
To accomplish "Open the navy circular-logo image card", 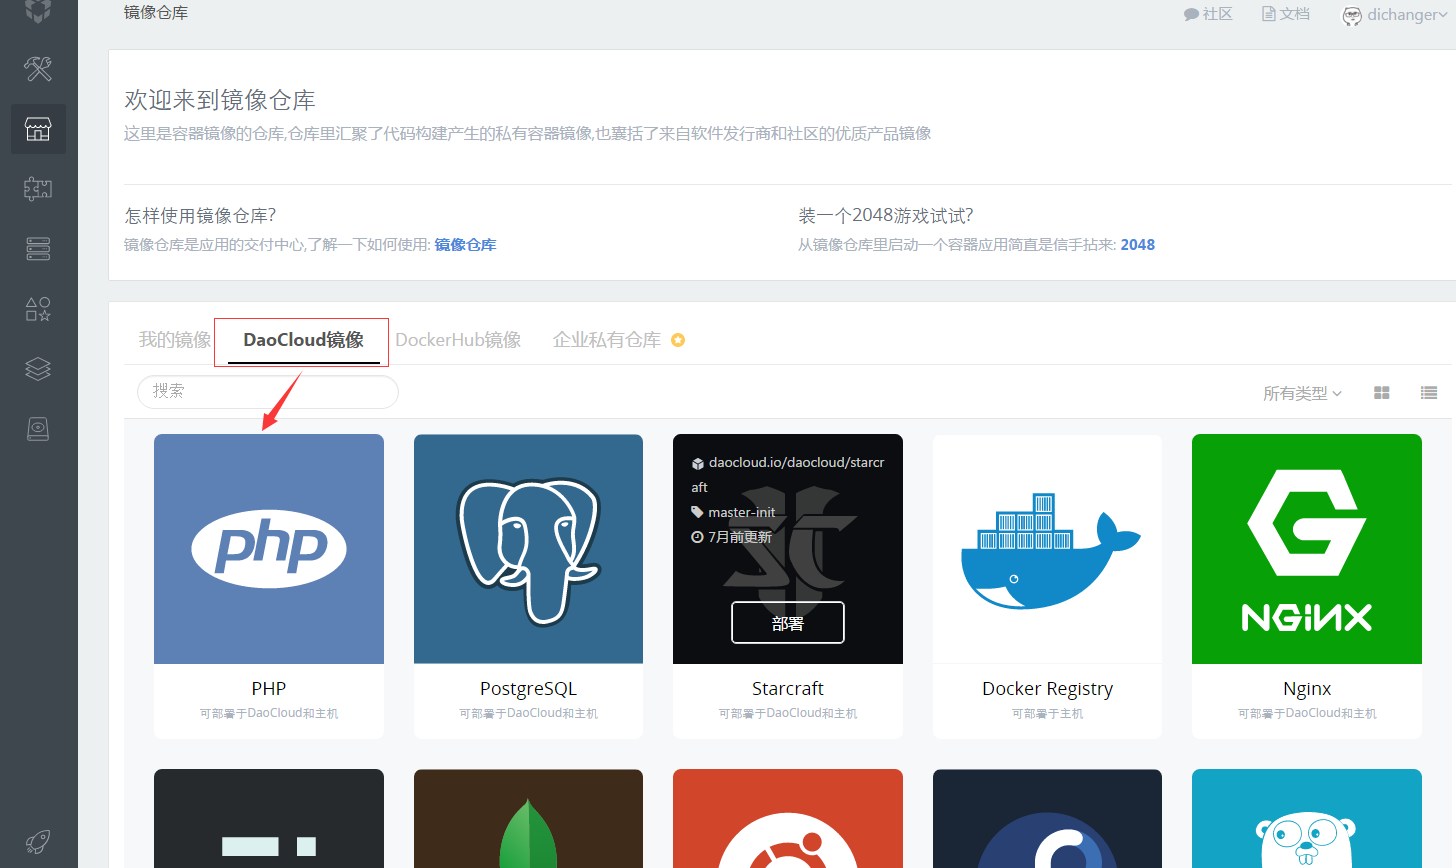I will pos(1047,818).
